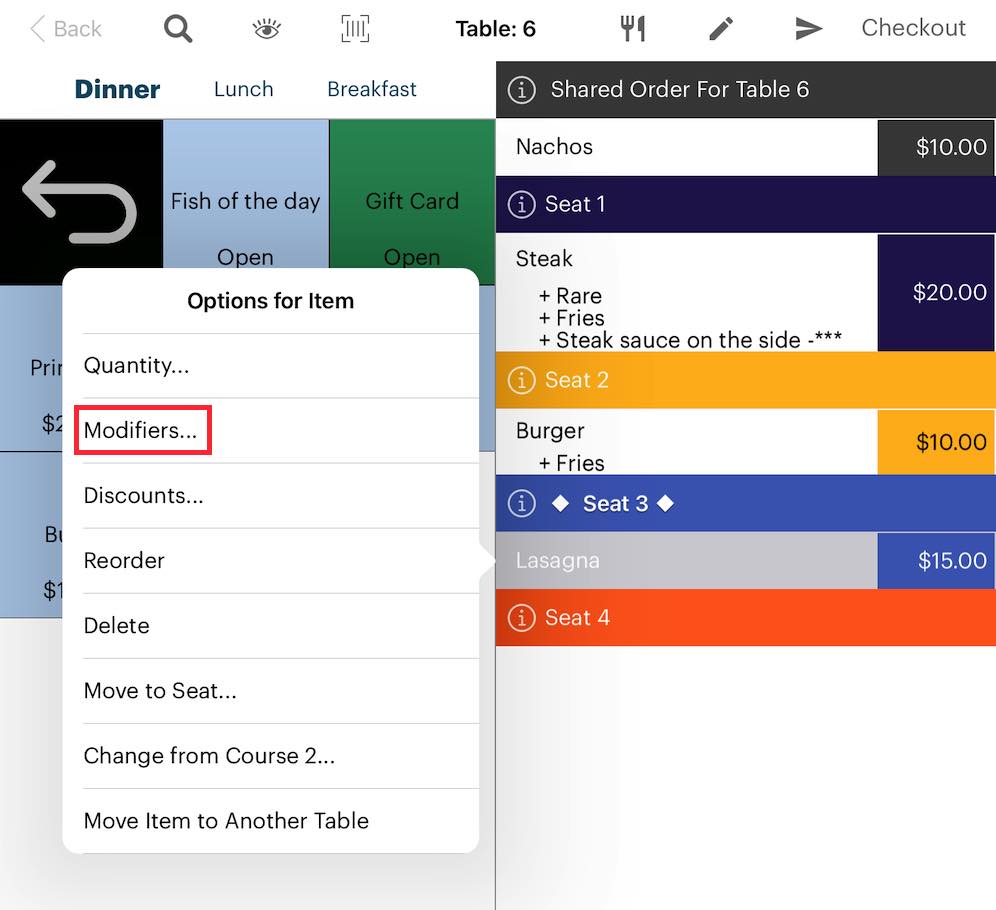This screenshot has width=996, height=910.
Task: Toggle the eye view icon
Action: click(266, 29)
